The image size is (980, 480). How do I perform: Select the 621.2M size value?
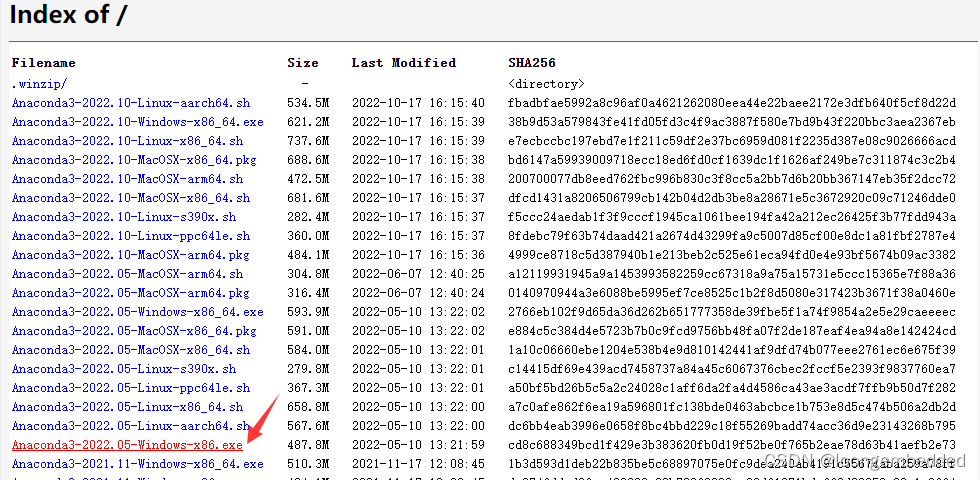308,122
